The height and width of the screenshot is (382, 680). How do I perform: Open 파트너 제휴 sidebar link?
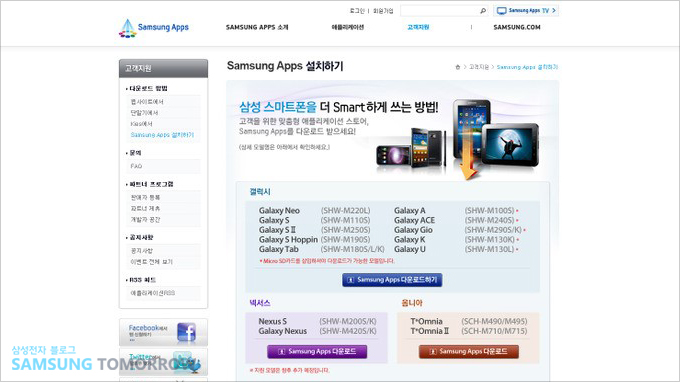[x=145, y=209]
